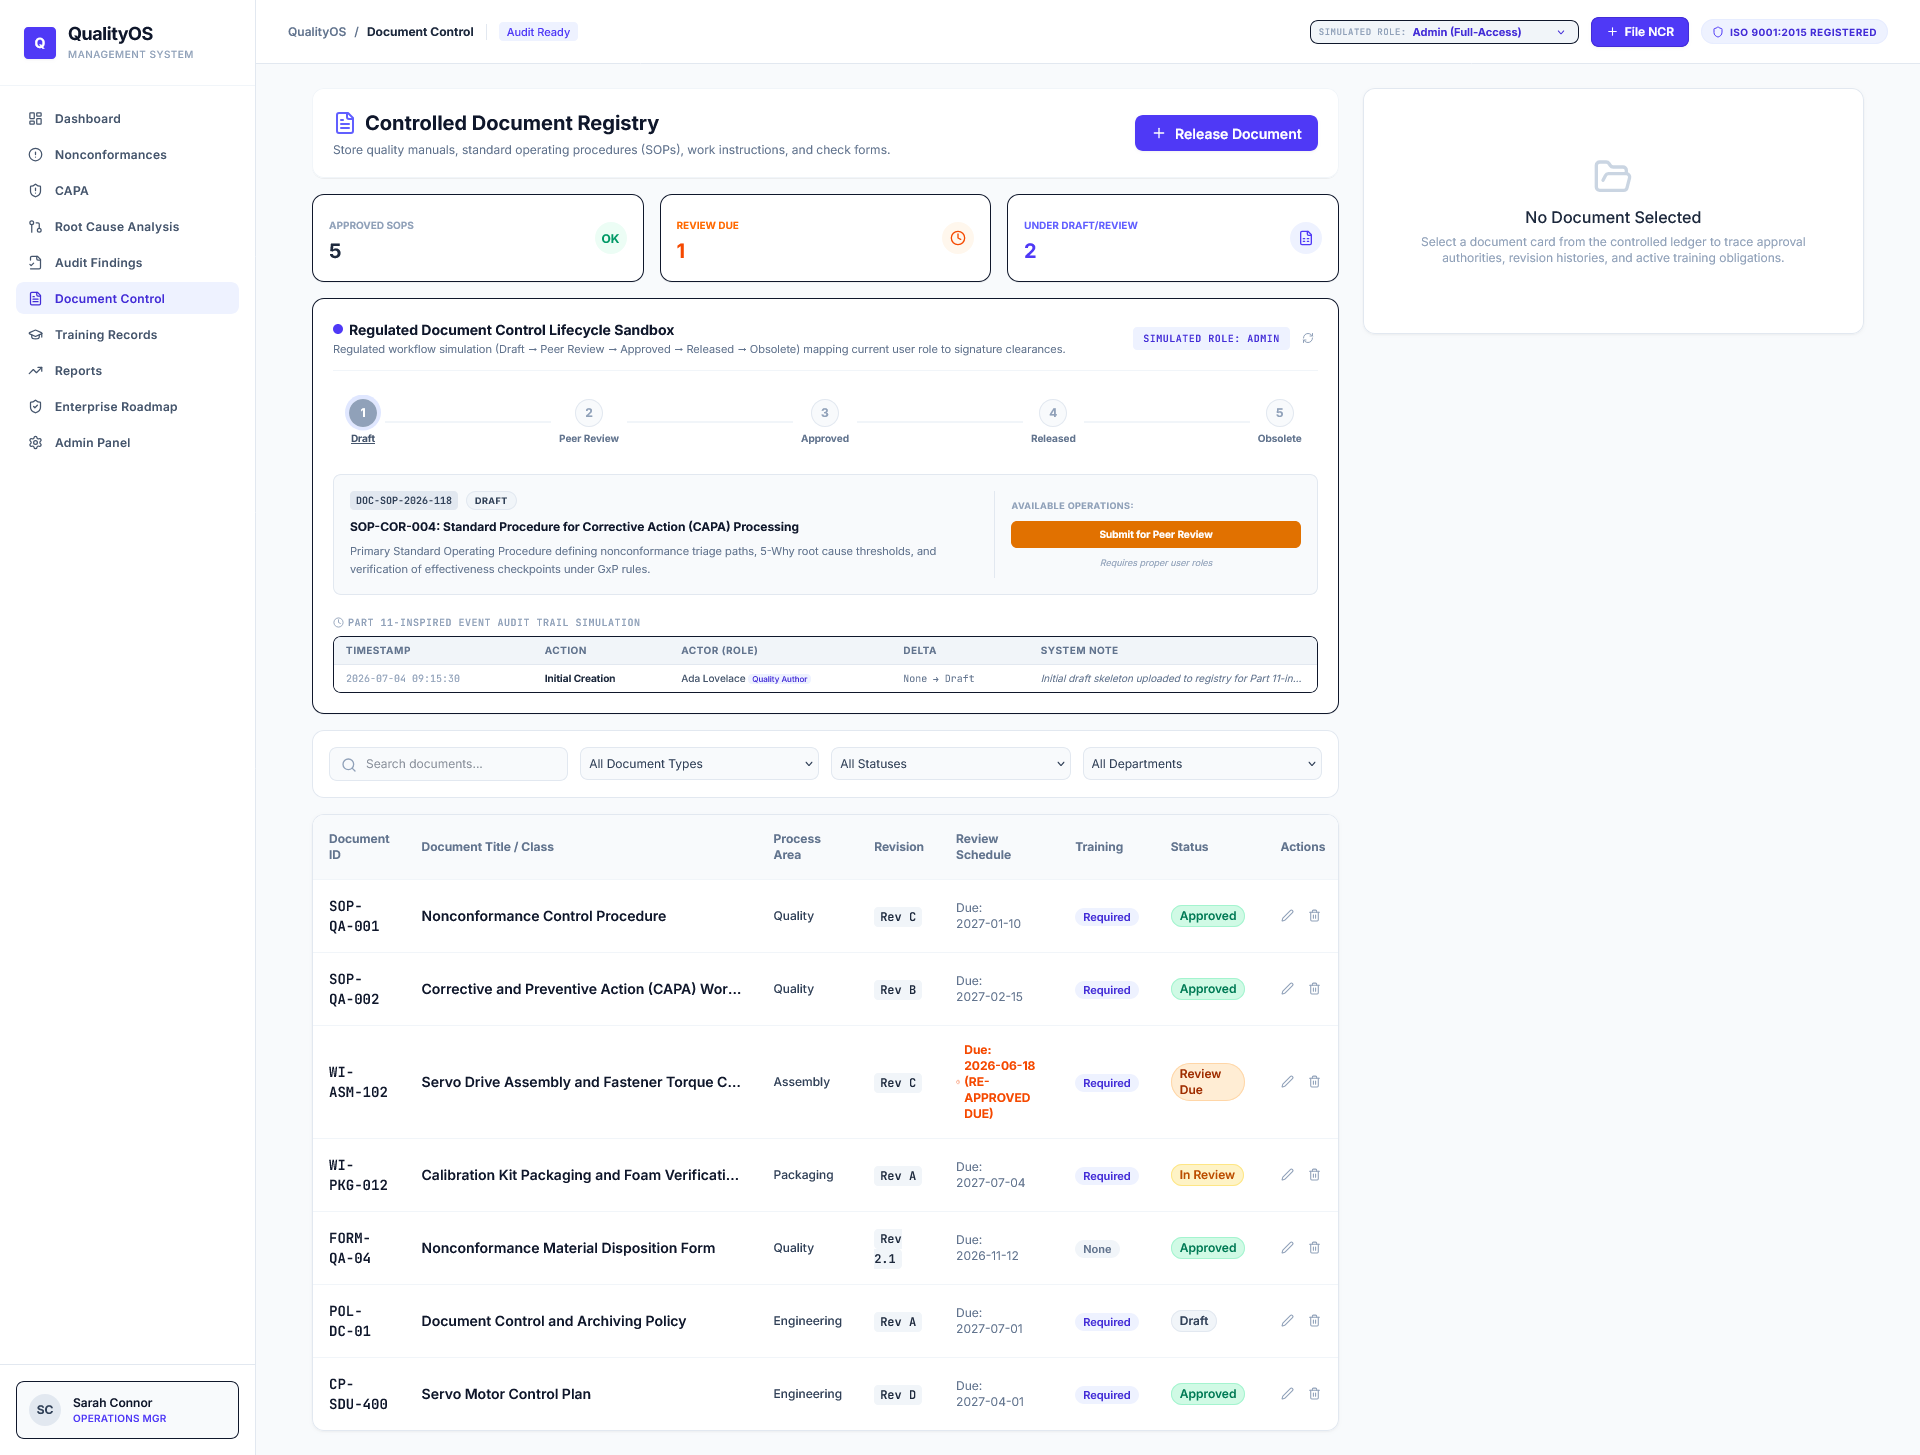
Task: Click QualityOS breadcrumb link
Action: (x=317, y=32)
